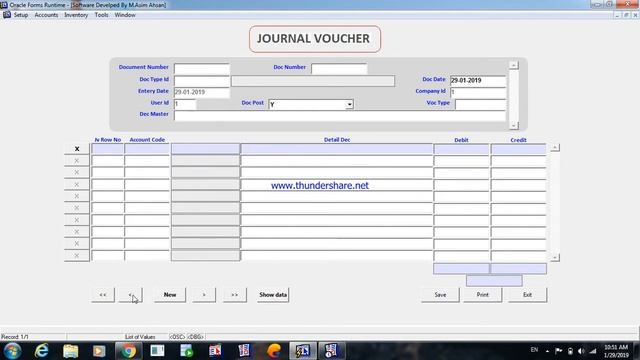Image resolution: width=640 pixels, height=360 pixels.
Task: Click the eighth row delete X button
Action: (x=77, y=232)
